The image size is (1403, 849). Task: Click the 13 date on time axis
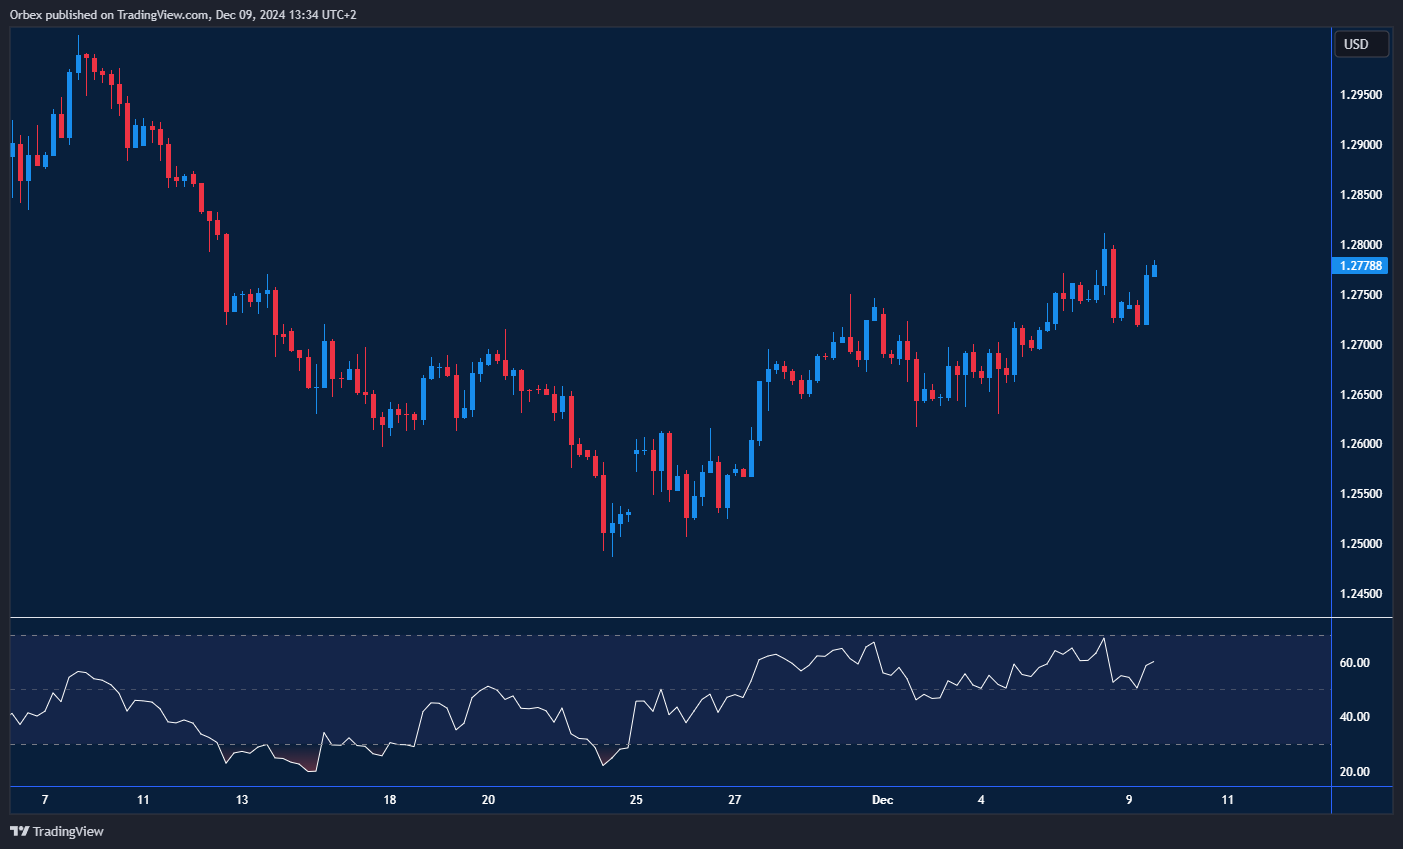242,800
